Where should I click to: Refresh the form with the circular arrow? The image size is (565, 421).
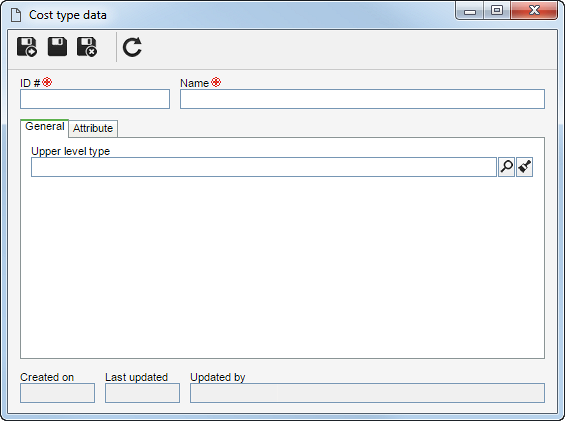[x=132, y=47]
